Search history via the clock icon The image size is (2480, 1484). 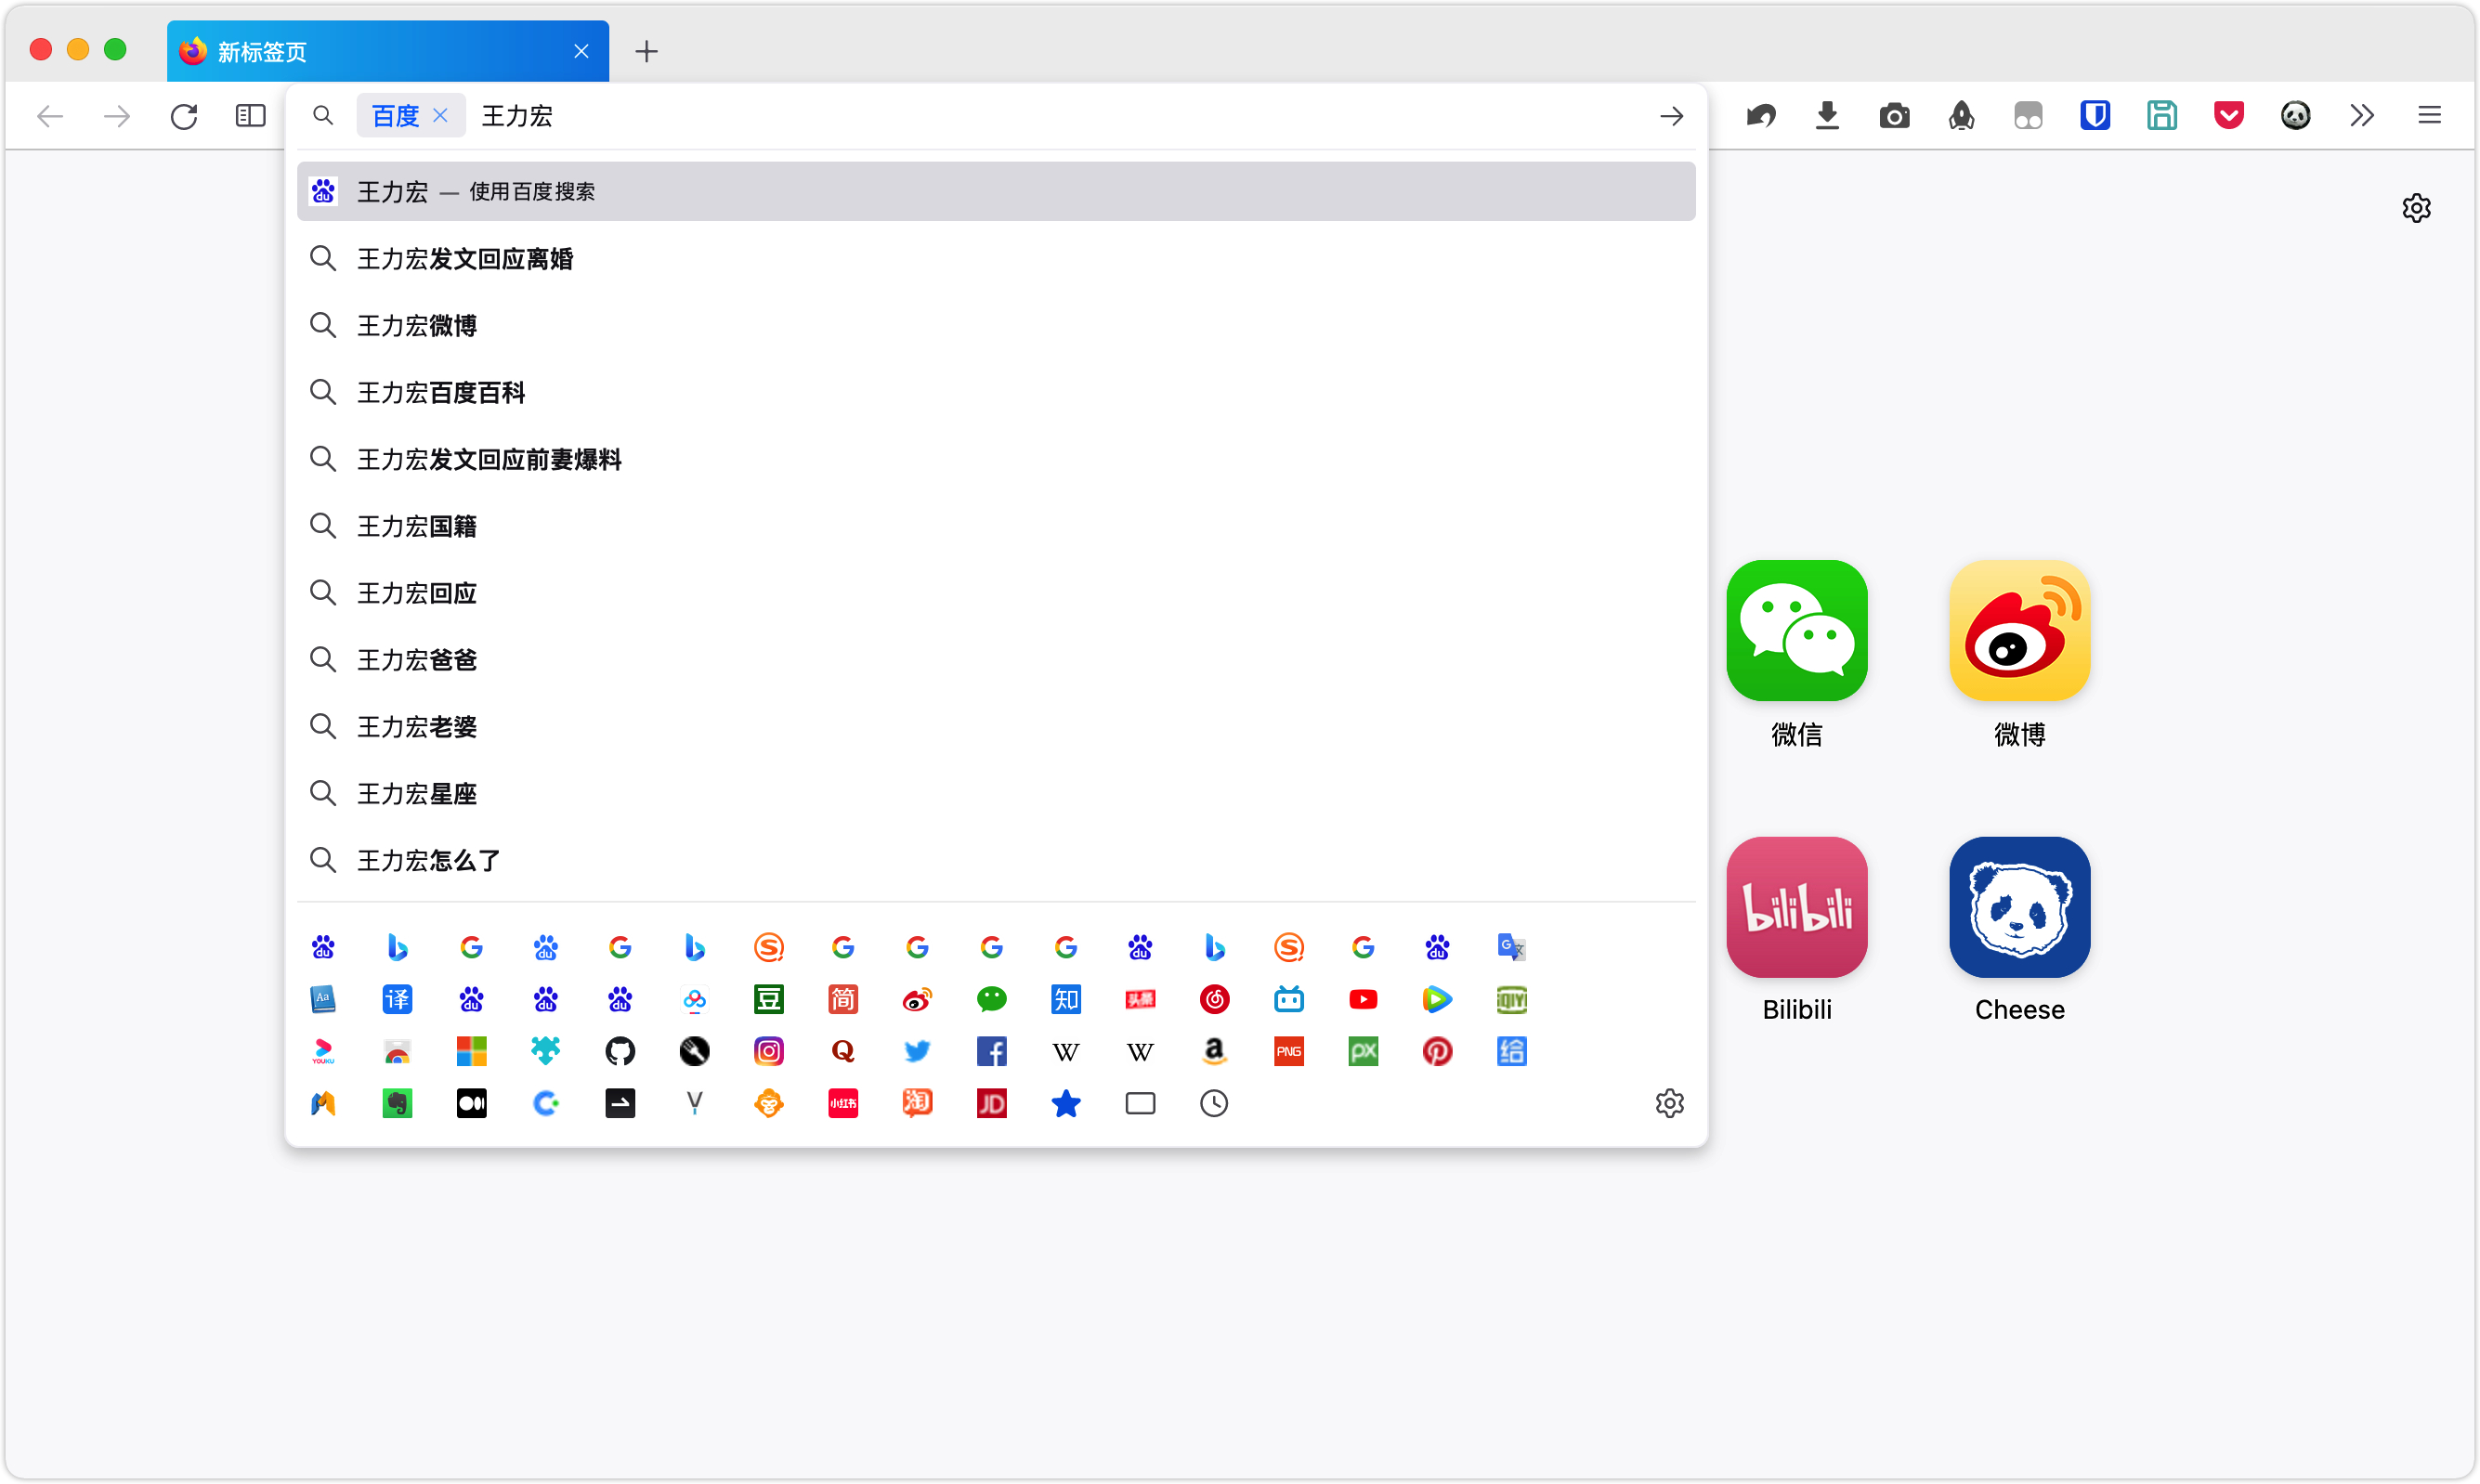1214,1103
